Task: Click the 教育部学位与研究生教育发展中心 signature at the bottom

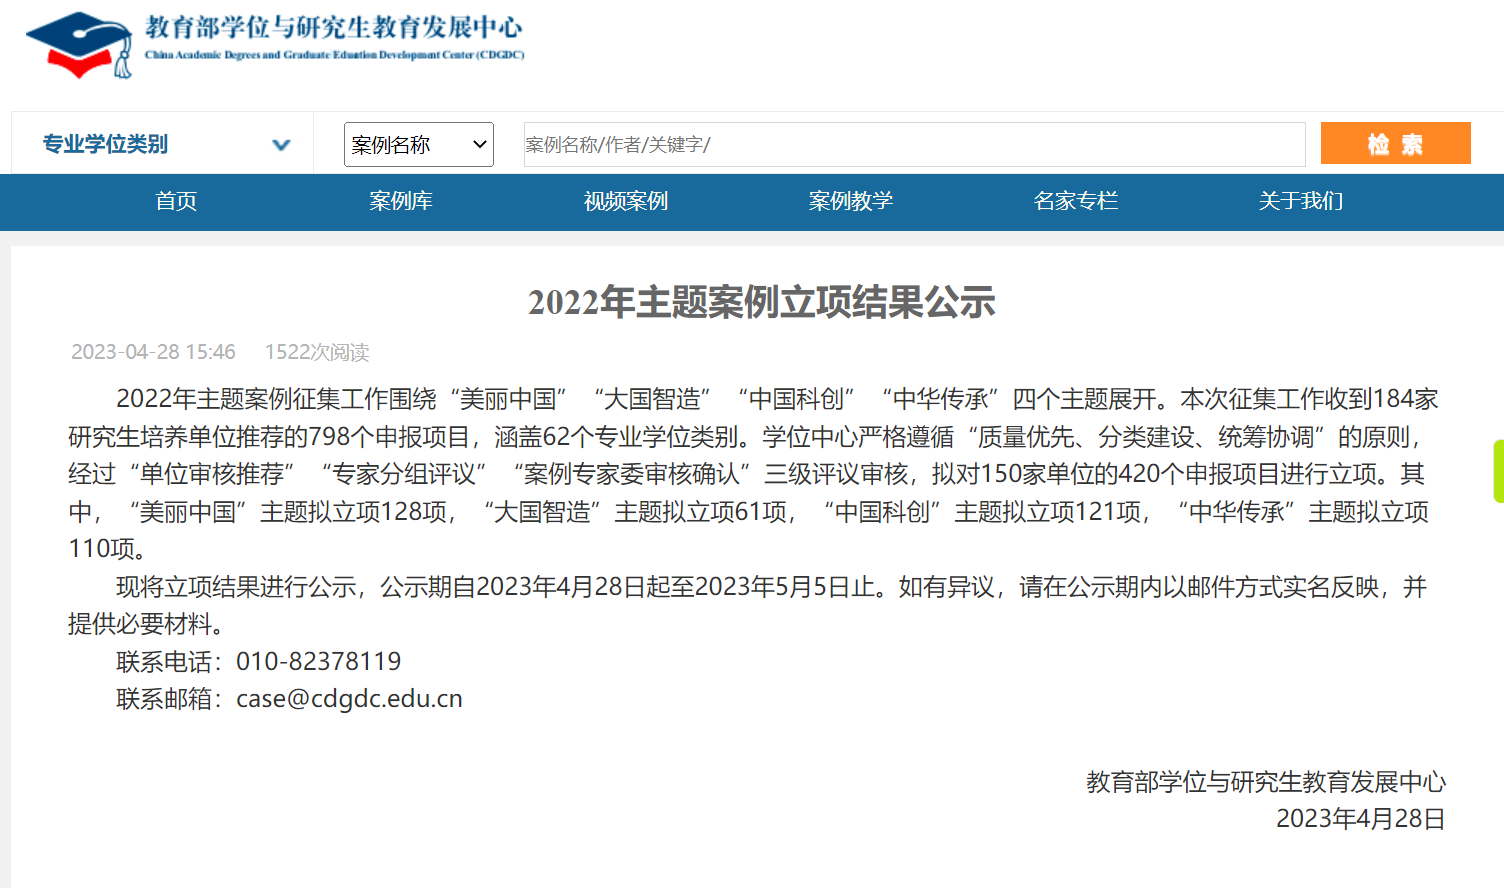Action: coord(1266,782)
